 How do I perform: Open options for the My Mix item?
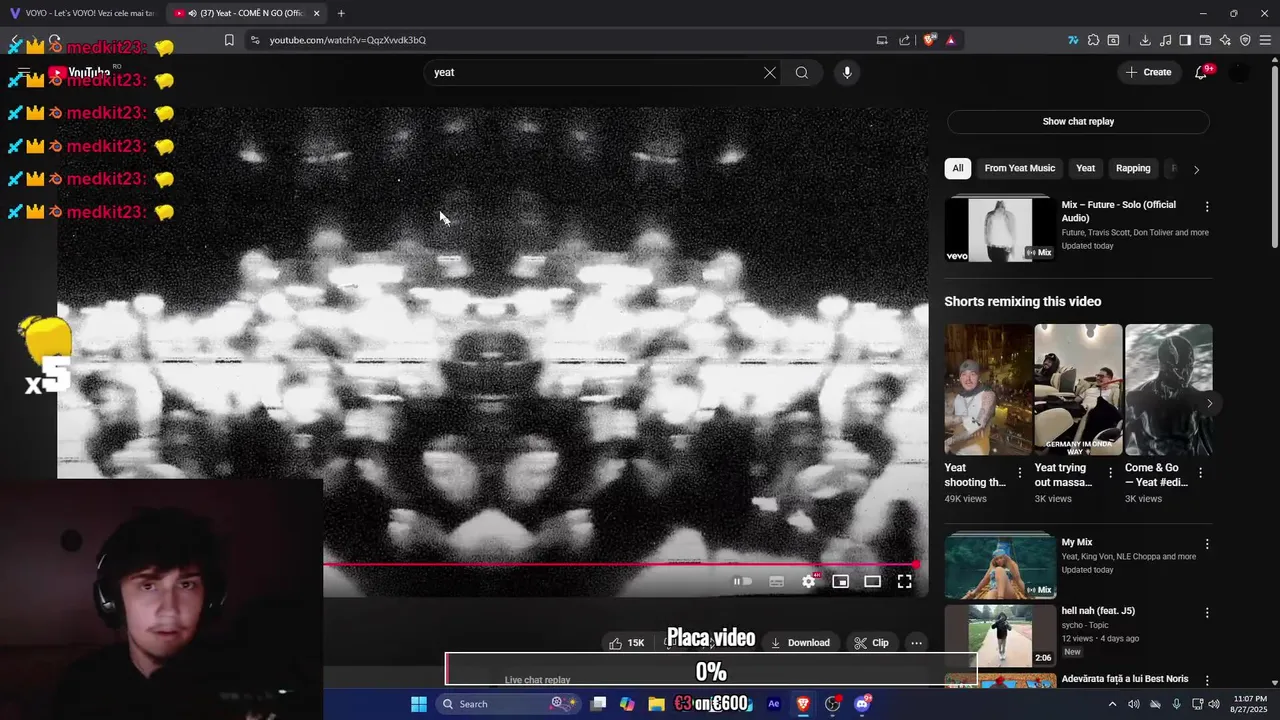coord(1207,544)
